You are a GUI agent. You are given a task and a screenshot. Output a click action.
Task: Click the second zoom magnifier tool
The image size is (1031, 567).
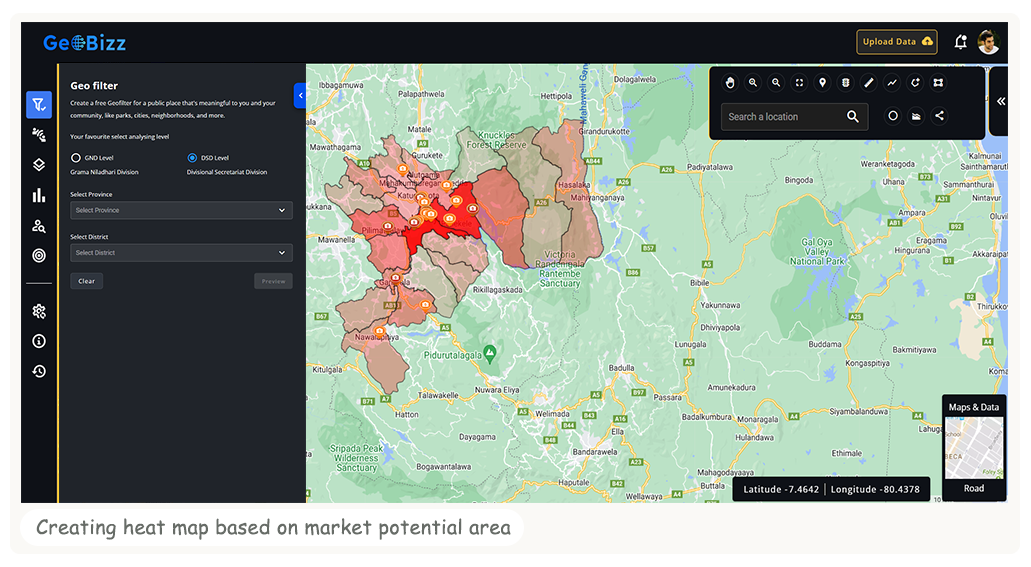776,83
